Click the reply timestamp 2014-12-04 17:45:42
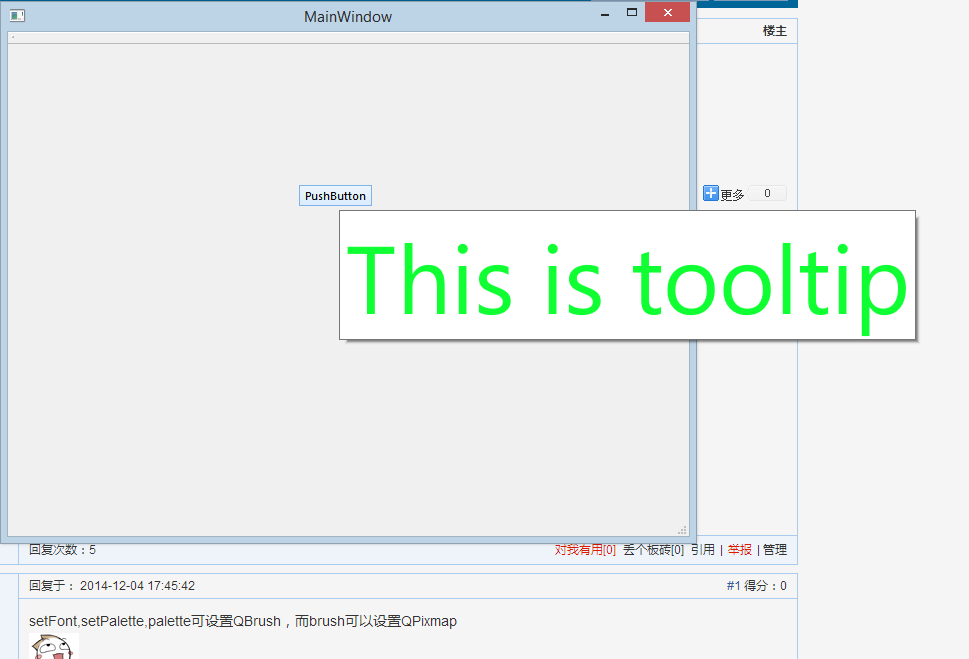The width and height of the screenshot is (969, 659). [x=137, y=585]
